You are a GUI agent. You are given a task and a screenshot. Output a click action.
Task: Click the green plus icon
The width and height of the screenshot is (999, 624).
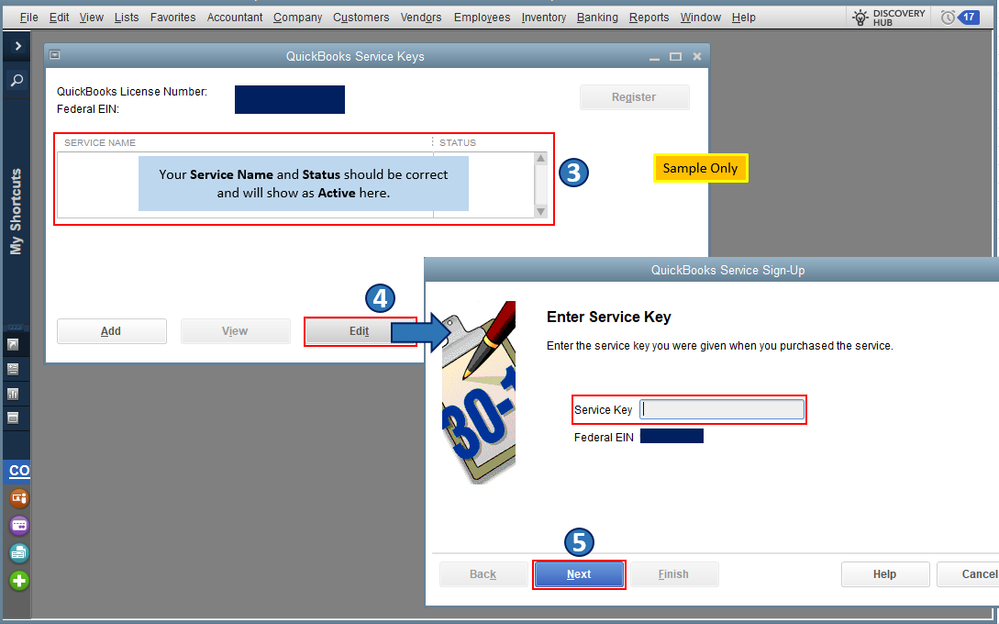click(19, 581)
